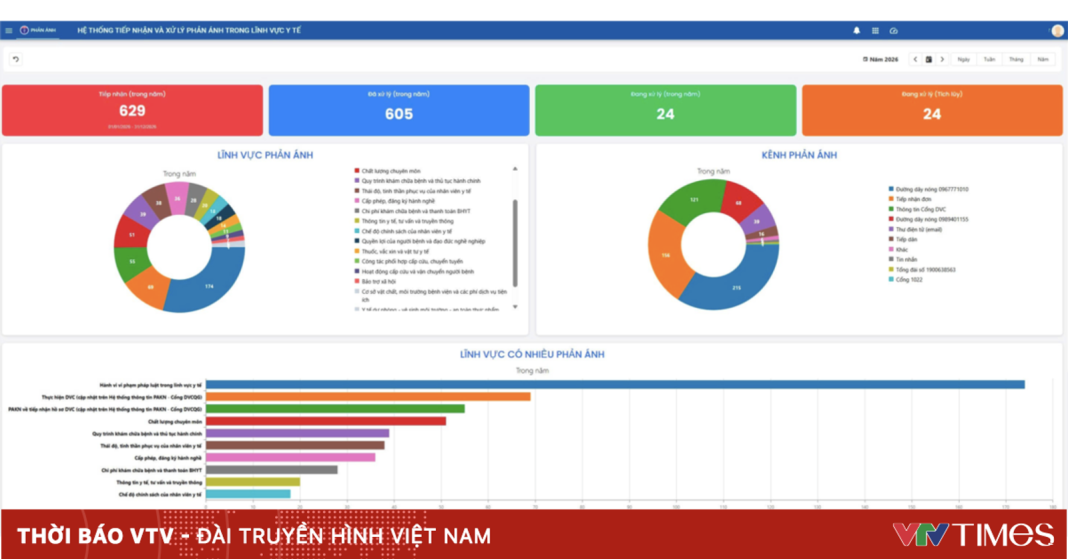Open the hamburger menu in header
This screenshot has height=559, width=1068.
tap(9, 31)
